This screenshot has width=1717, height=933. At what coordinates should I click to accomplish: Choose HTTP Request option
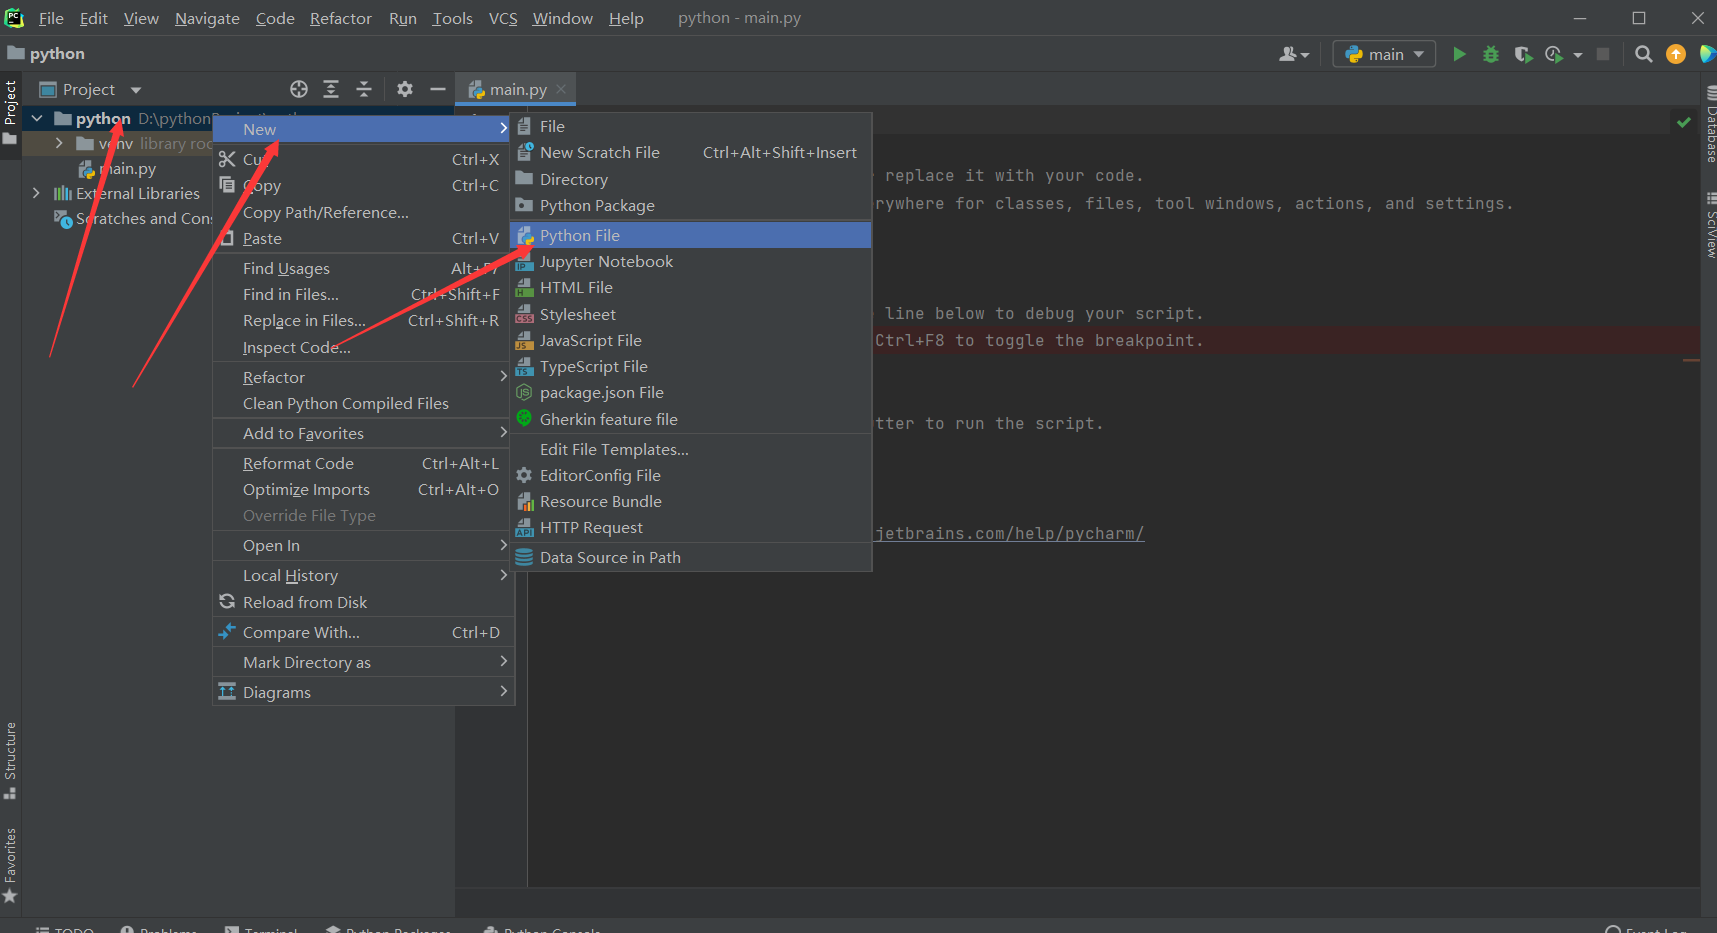(691, 527)
